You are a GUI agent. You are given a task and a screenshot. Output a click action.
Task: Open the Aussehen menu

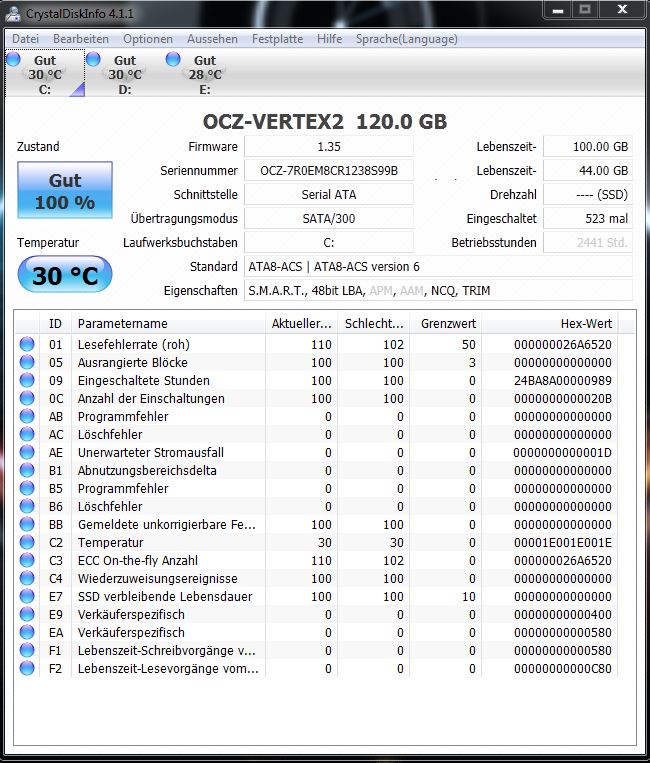click(x=212, y=39)
